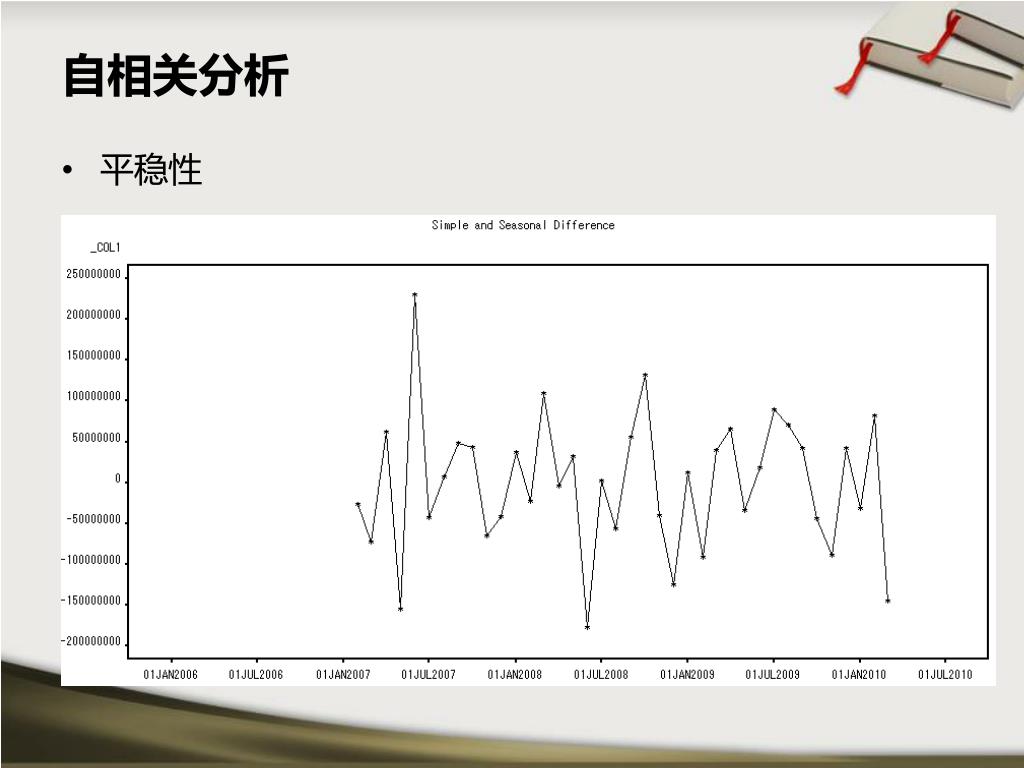Click the books image with red bookmarks
1024x768 pixels.
coord(929,55)
